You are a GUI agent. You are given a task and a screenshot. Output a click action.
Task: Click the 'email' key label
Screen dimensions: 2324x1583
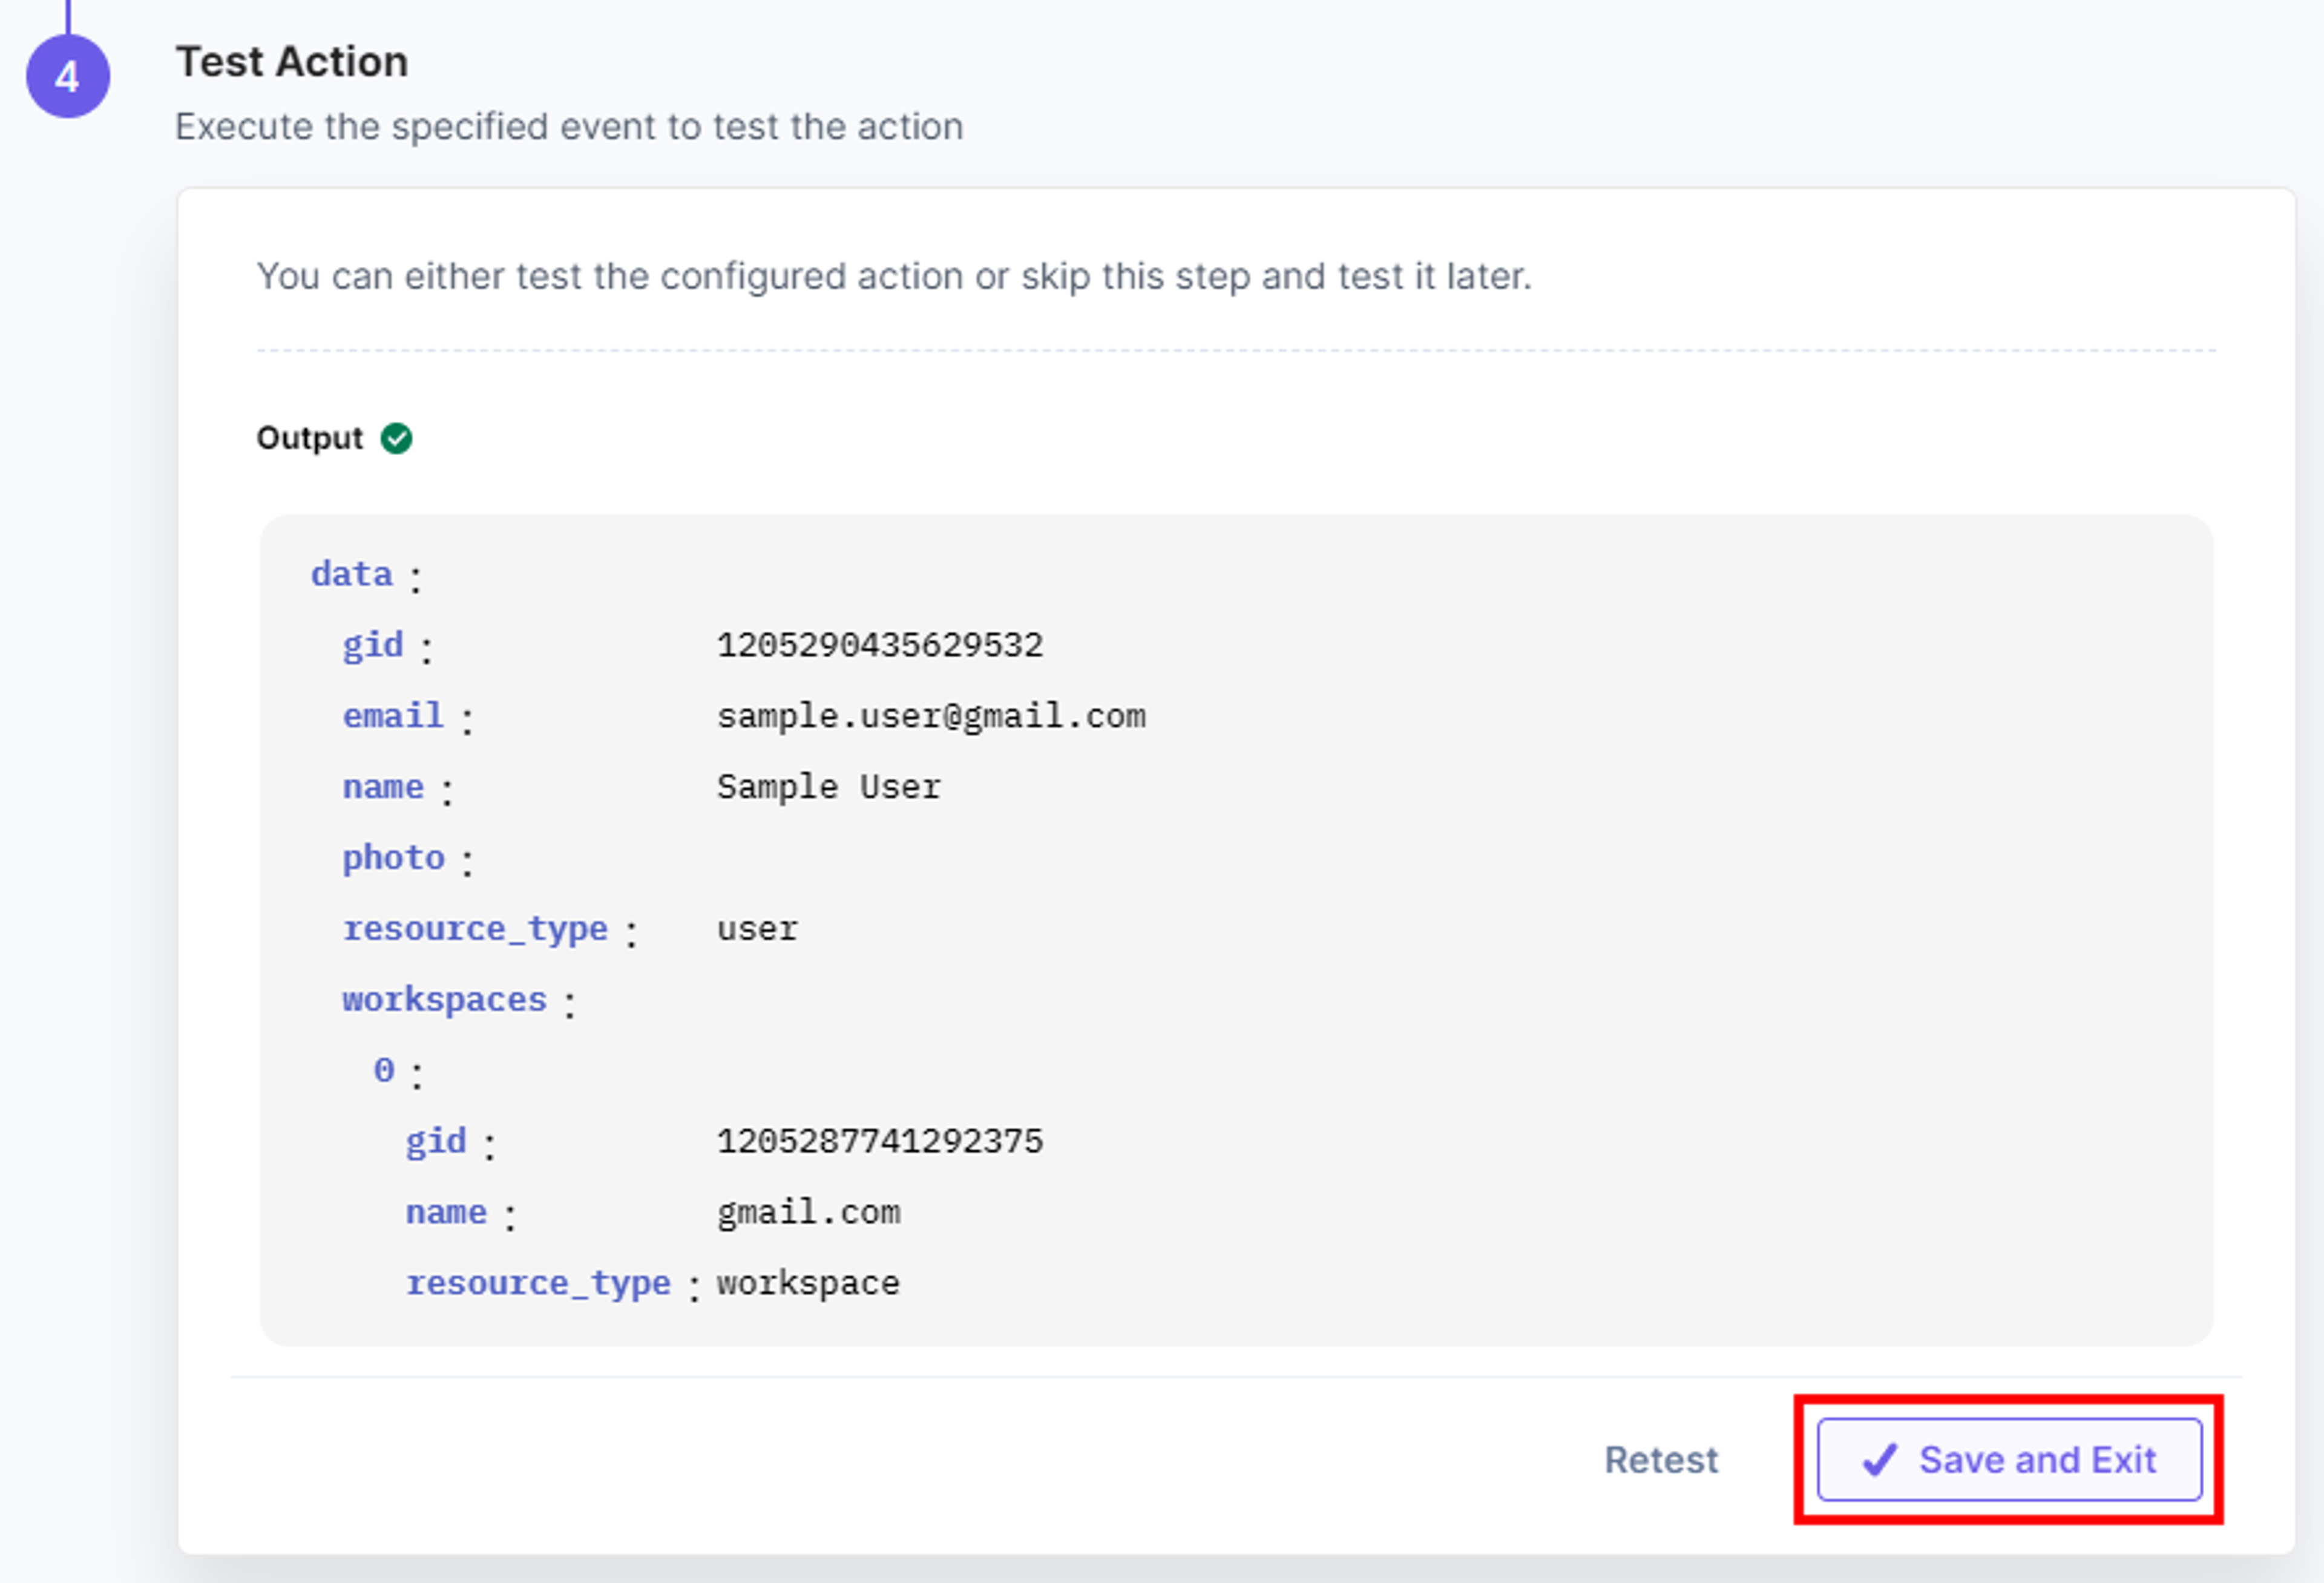pyautogui.click(x=393, y=716)
